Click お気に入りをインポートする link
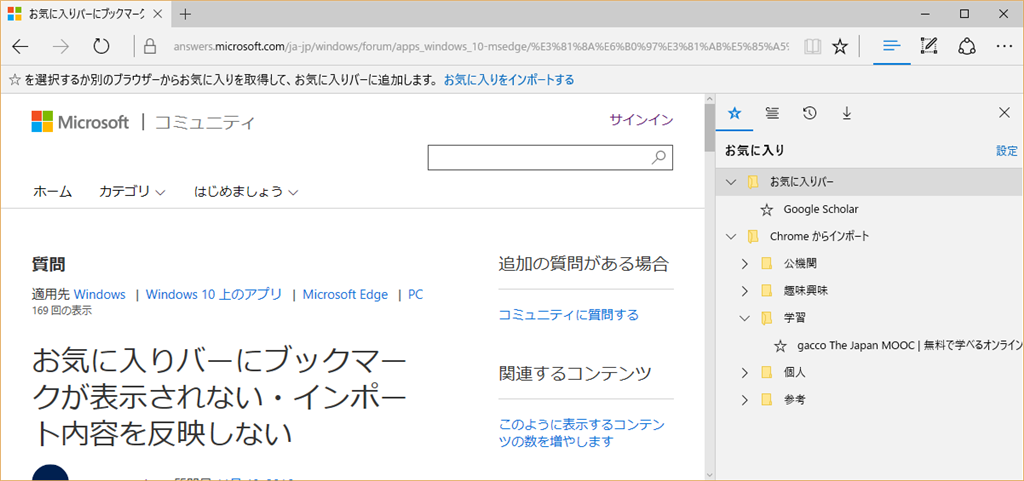This screenshot has width=1024, height=481. click(x=509, y=80)
